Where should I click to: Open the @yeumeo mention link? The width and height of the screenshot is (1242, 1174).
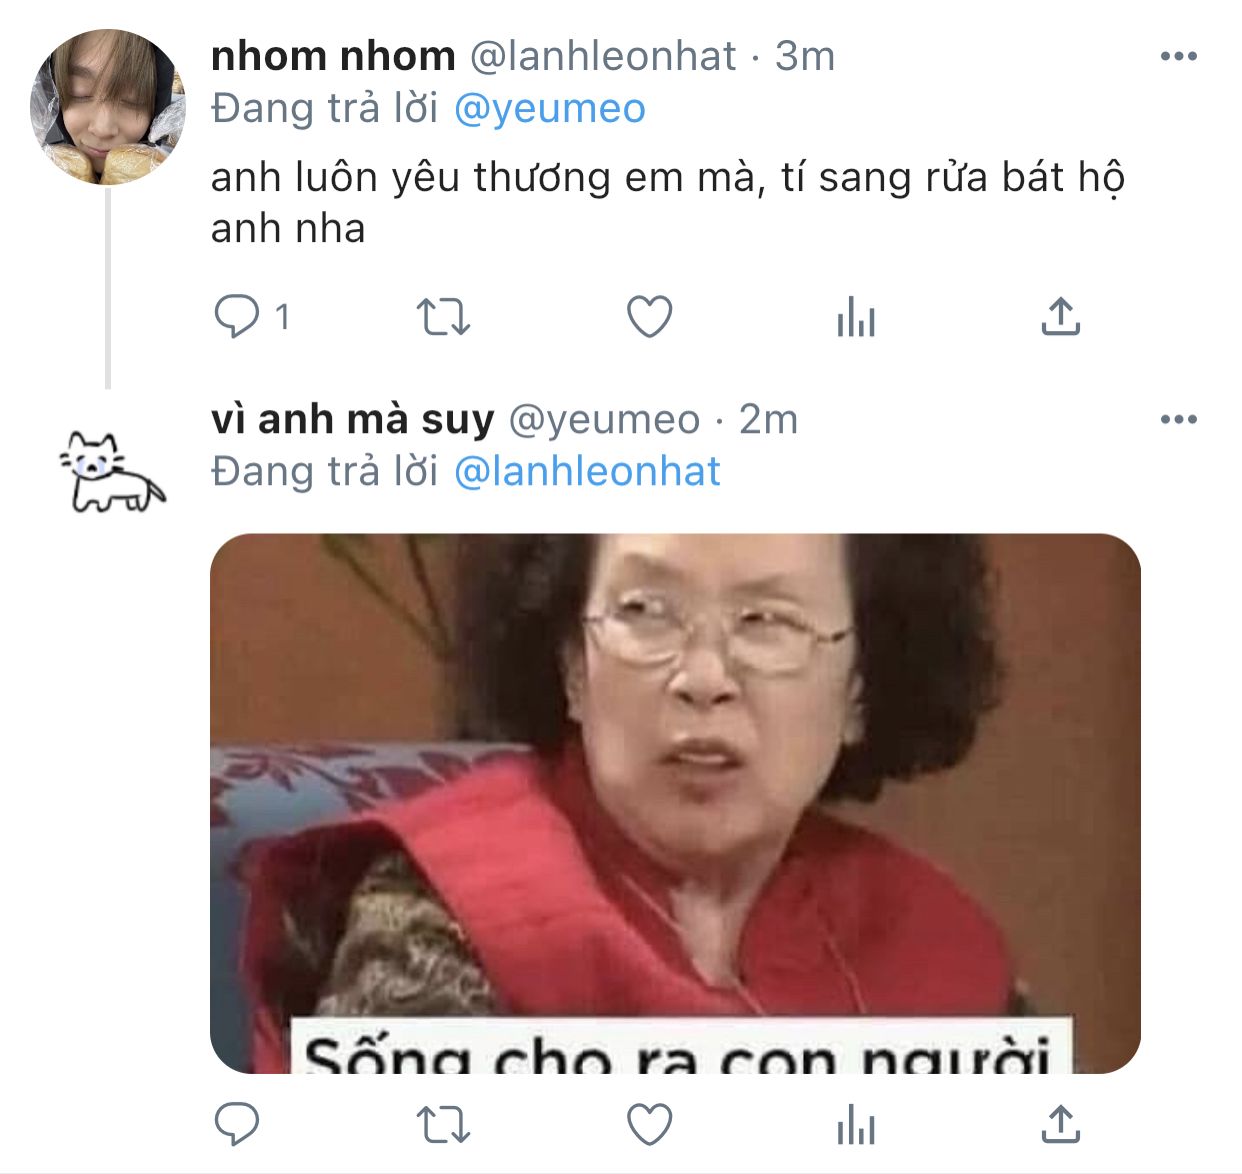(x=550, y=109)
